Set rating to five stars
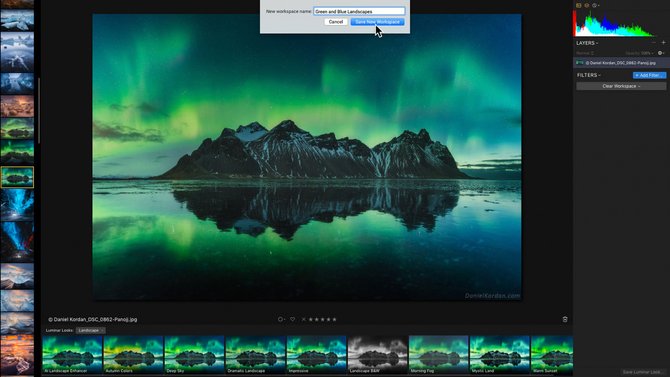670x377 pixels. (x=334, y=319)
